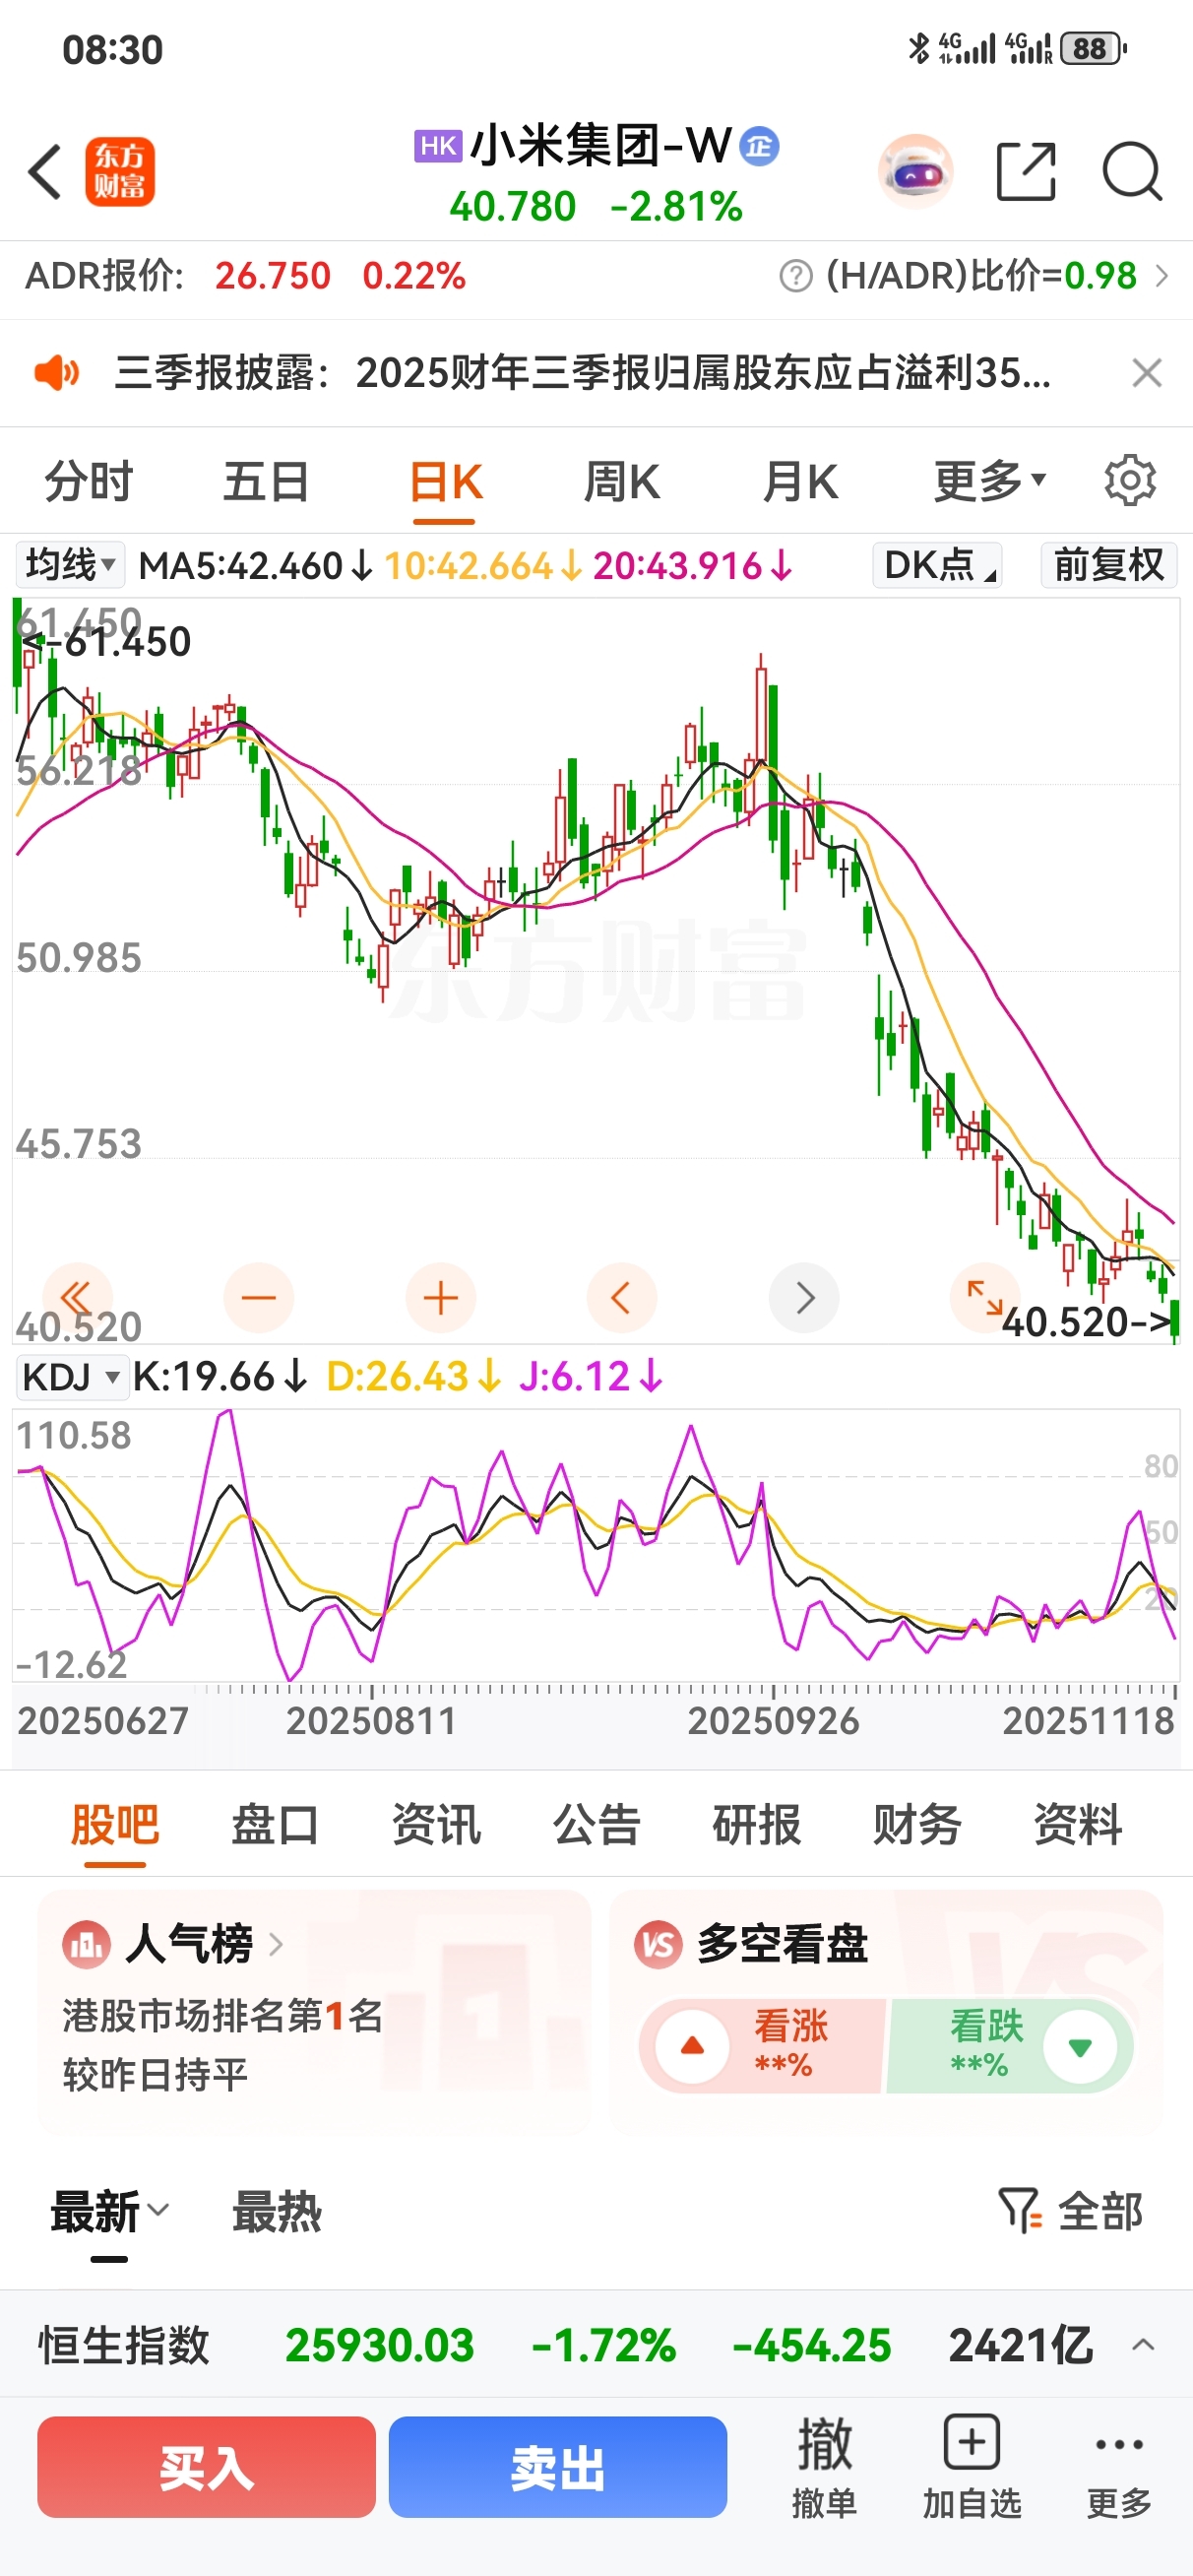This screenshot has width=1193, height=2576.
Task: Tap the blue 卖出 sell button
Action: point(558,2467)
